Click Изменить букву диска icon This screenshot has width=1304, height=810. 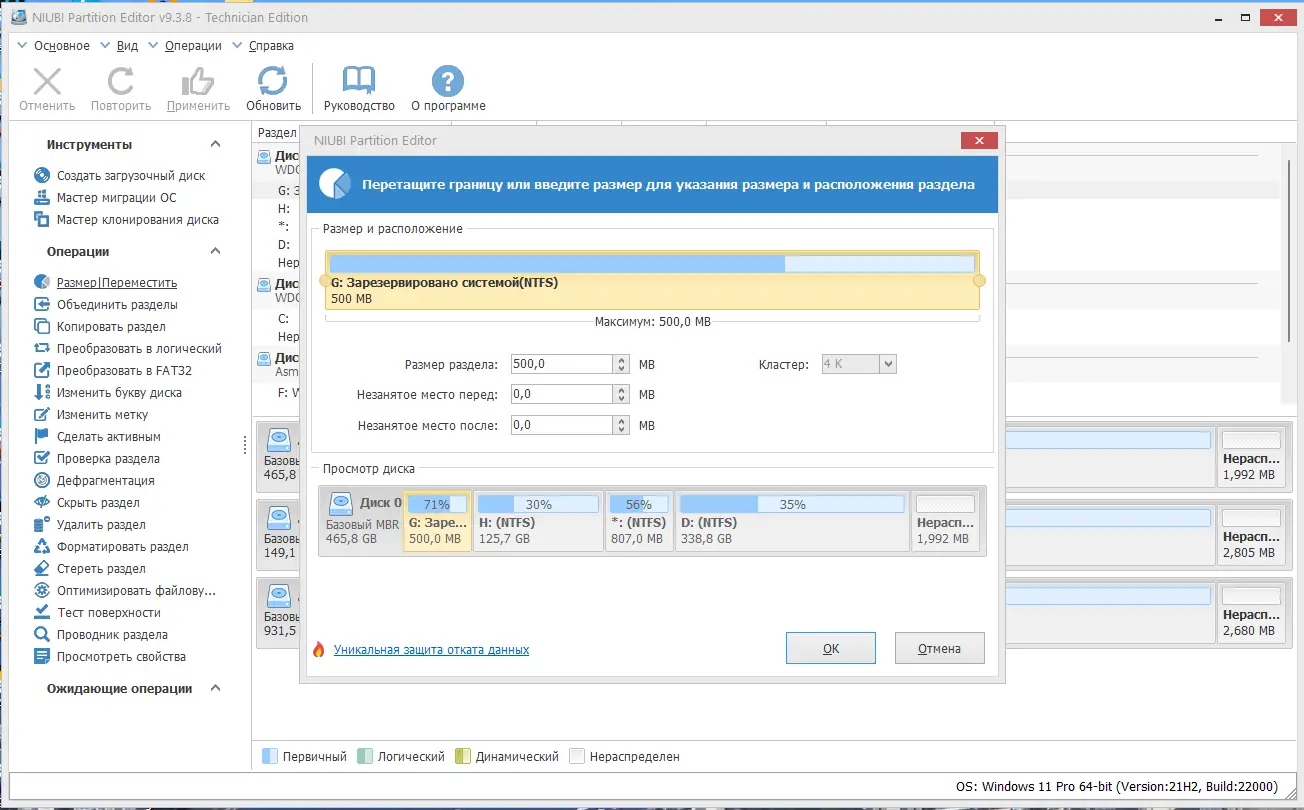click(42, 392)
